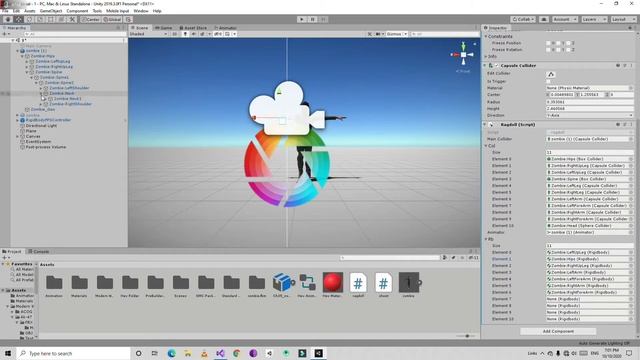This screenshot has height=360, width=640.
Task: Toggle Freeze Position X checkbox
Action: [x=548, y=43]
